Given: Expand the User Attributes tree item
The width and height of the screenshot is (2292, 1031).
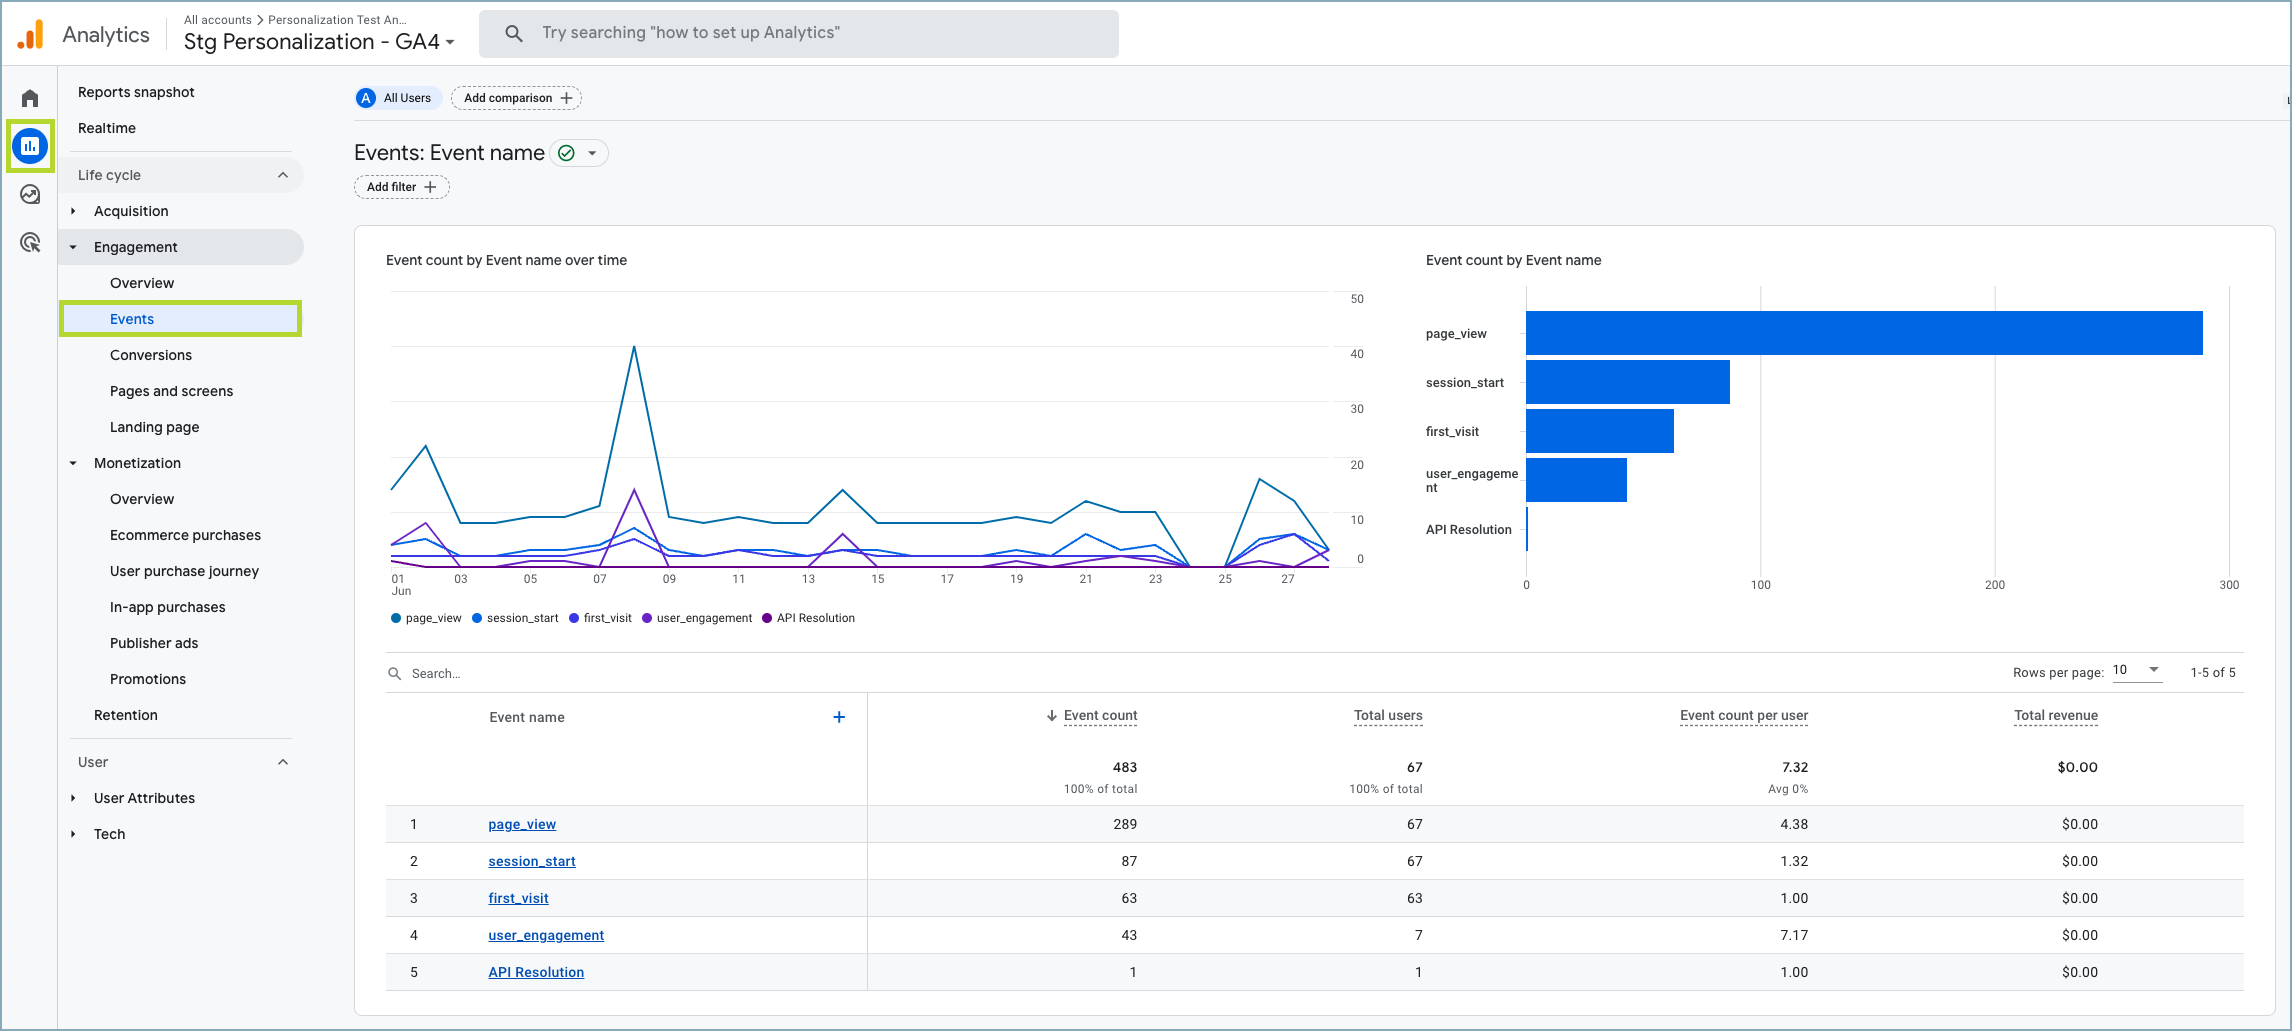Looking at the screenshot, I should 73,798.
